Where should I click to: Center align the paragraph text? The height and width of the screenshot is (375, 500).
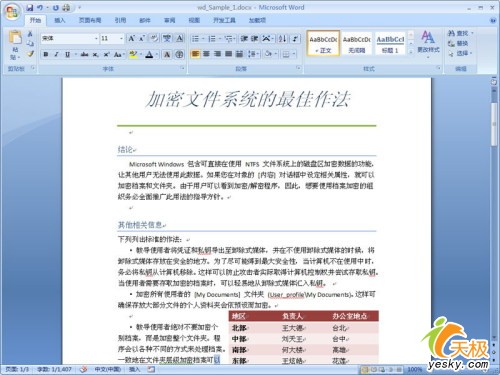(206, 54)
